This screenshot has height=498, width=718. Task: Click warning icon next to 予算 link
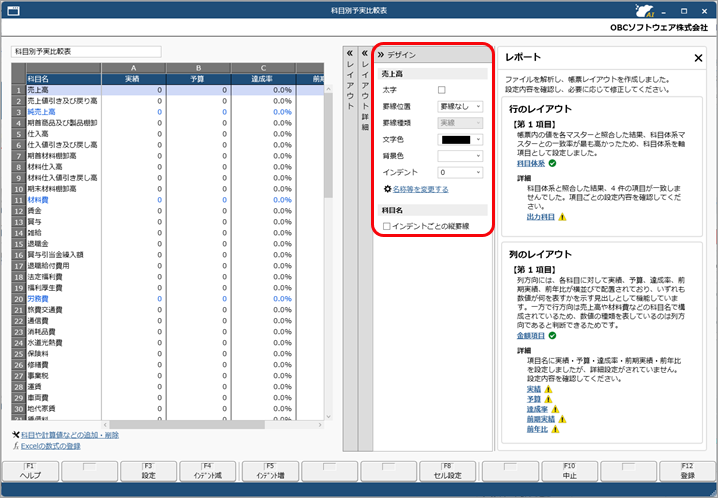pos(548,400)
